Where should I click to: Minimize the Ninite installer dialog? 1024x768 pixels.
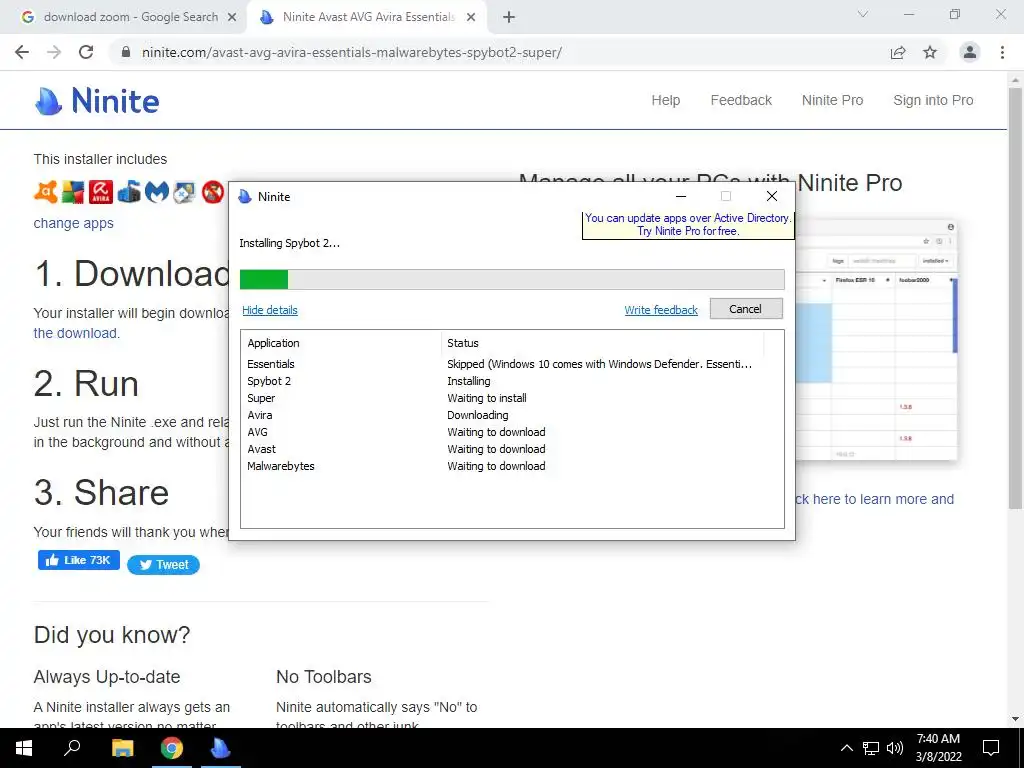click(x=680, y=196)
